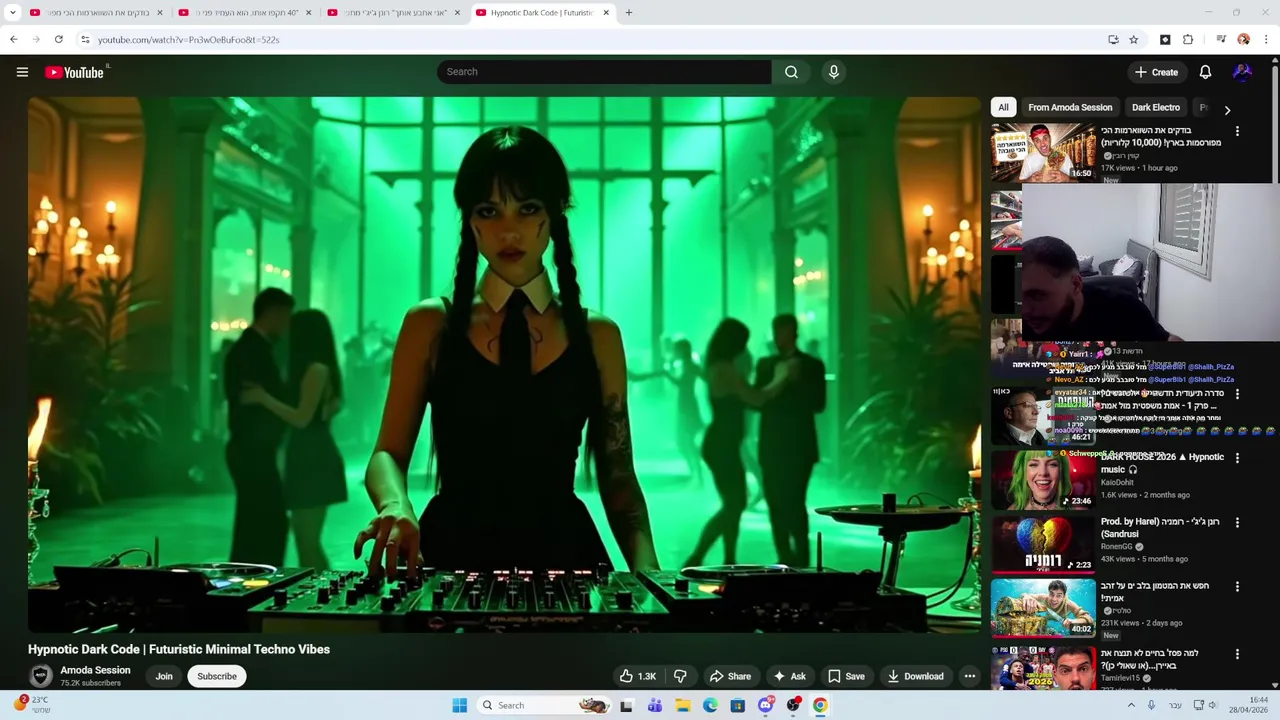Click the Amoda Session channel avatar

point(41,676)
